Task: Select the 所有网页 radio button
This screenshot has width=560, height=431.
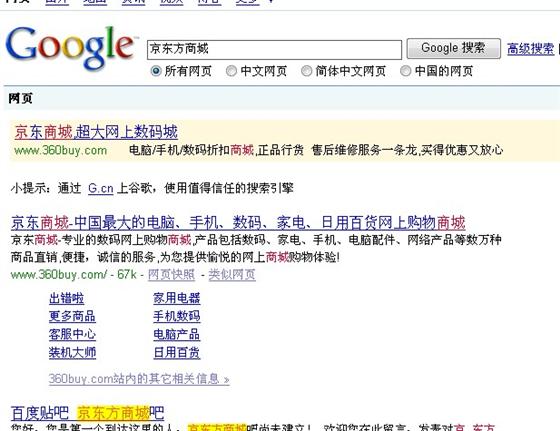Action: (156, 71)
